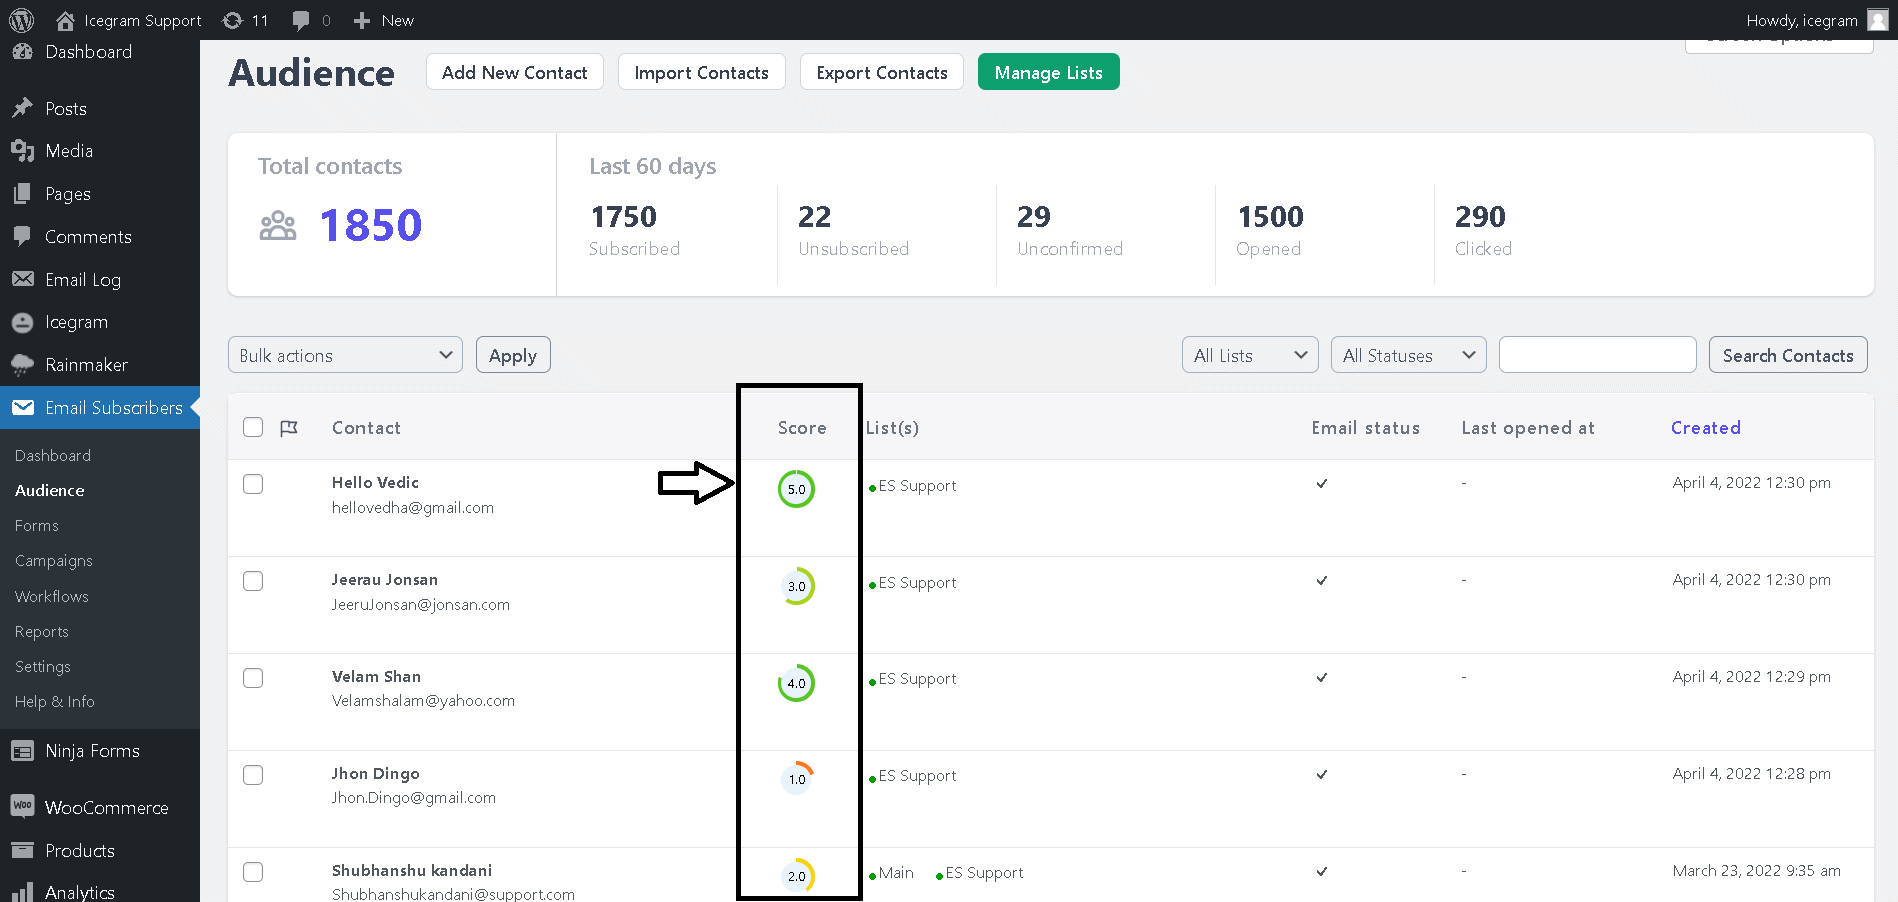Open the Campaigns submenu item

click(x=54, y=561)
